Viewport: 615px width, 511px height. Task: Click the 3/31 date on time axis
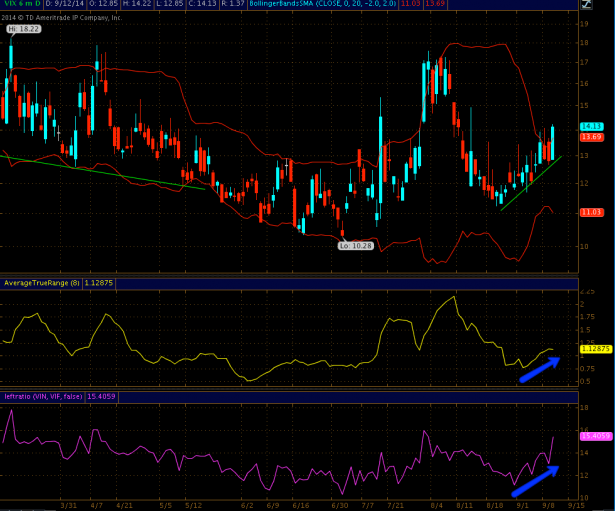tap(68, 505)
